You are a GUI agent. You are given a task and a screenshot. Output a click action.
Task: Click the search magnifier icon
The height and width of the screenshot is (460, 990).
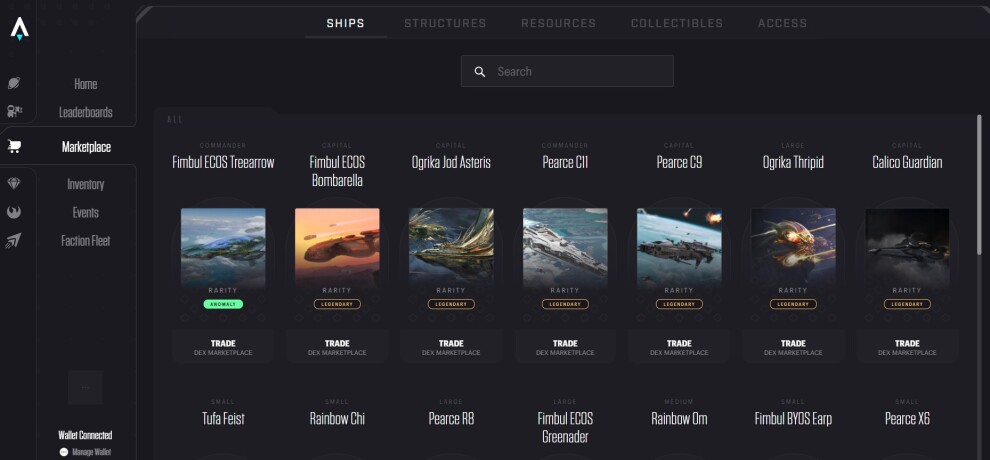(x=480, y=72)
